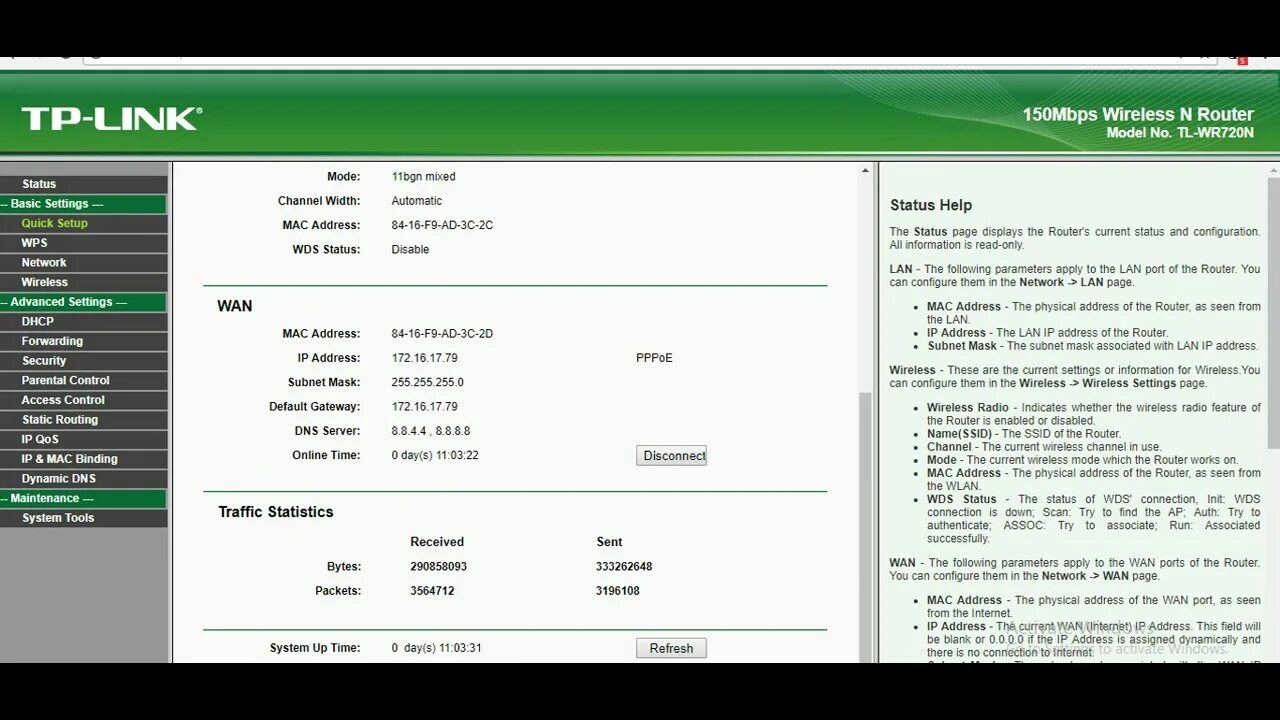The image size is (1280, 720).
Task: Select received packets 3564712
Action: coord(432,591)
